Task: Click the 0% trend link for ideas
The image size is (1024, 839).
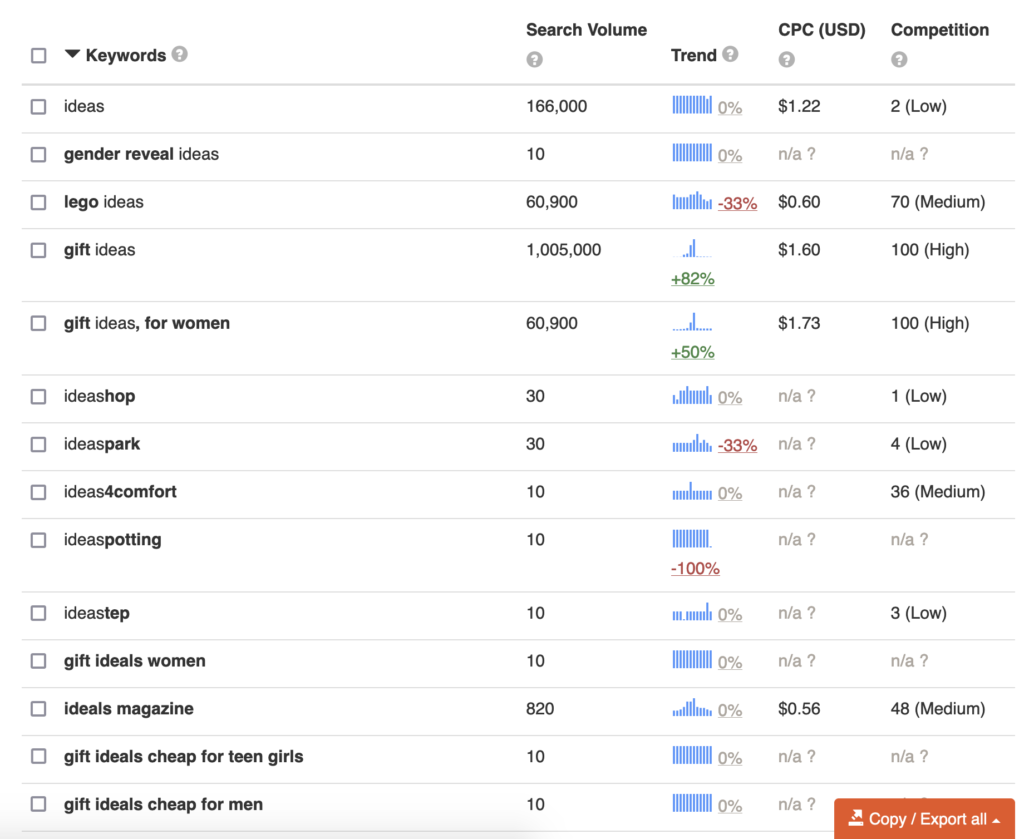Action: pyautogui.click(x=731, y=106)
